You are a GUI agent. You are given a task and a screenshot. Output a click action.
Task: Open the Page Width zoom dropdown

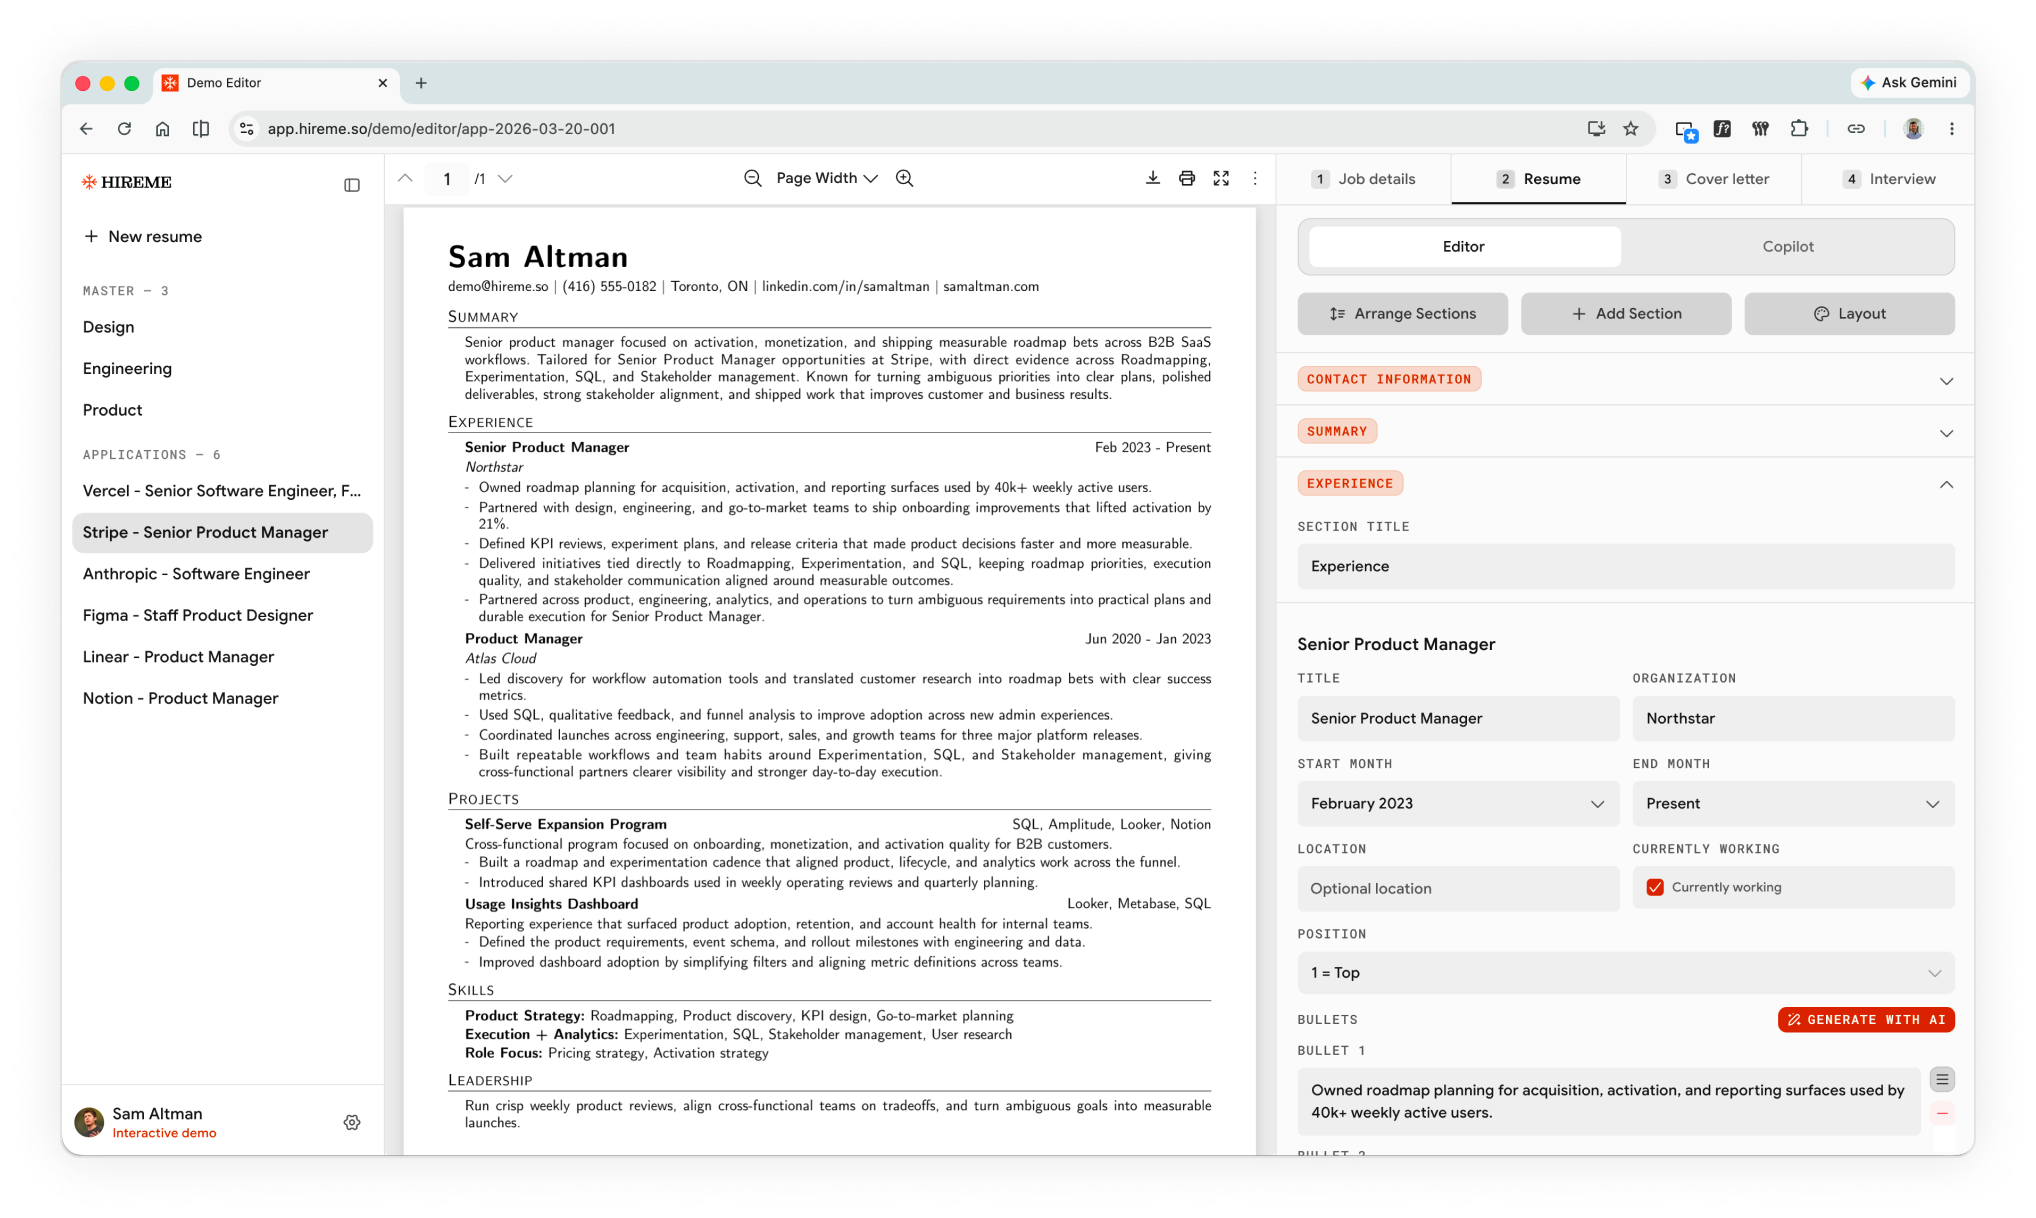(x=826, y=178)
